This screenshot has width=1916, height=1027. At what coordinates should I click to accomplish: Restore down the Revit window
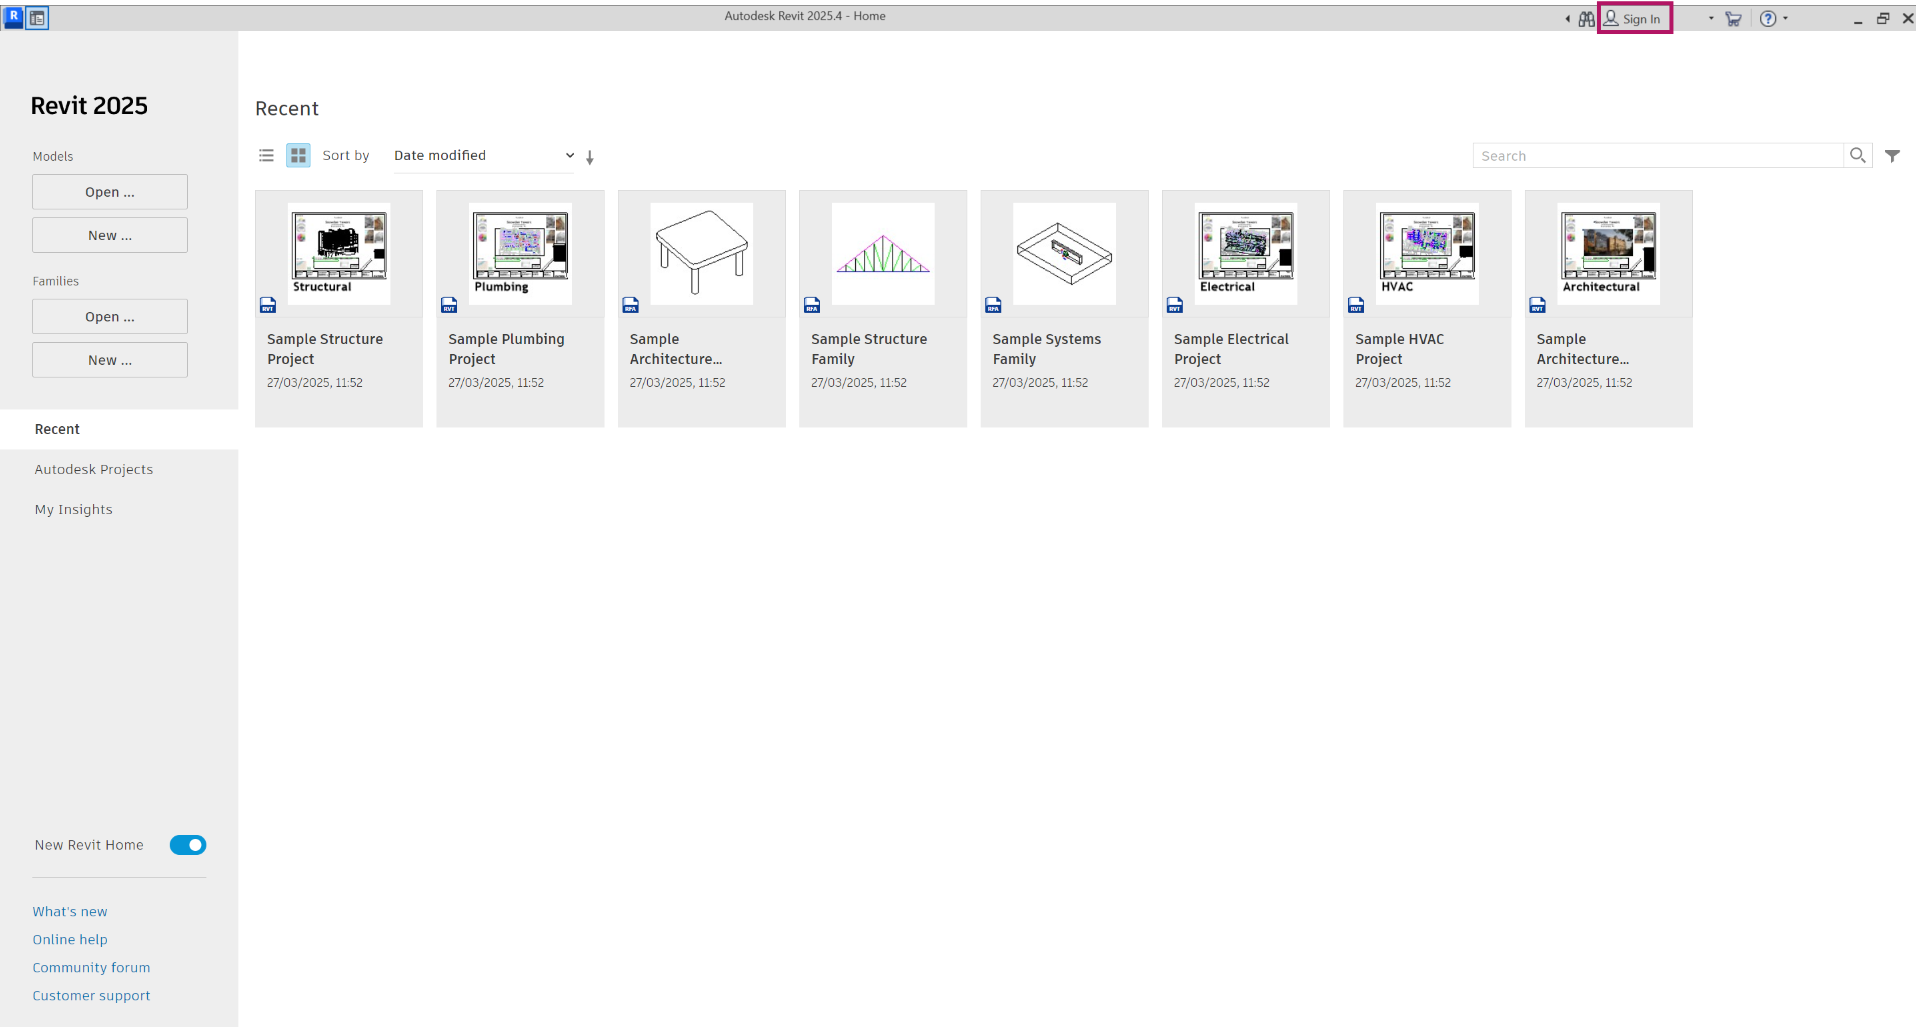(x=1883, y=19)
